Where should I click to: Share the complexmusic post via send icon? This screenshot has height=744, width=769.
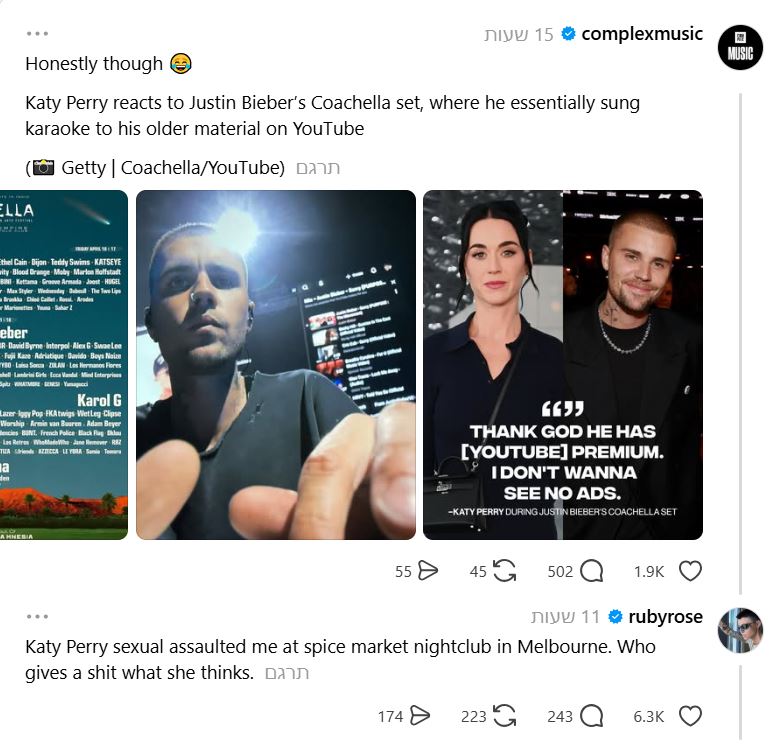[427, 571]
